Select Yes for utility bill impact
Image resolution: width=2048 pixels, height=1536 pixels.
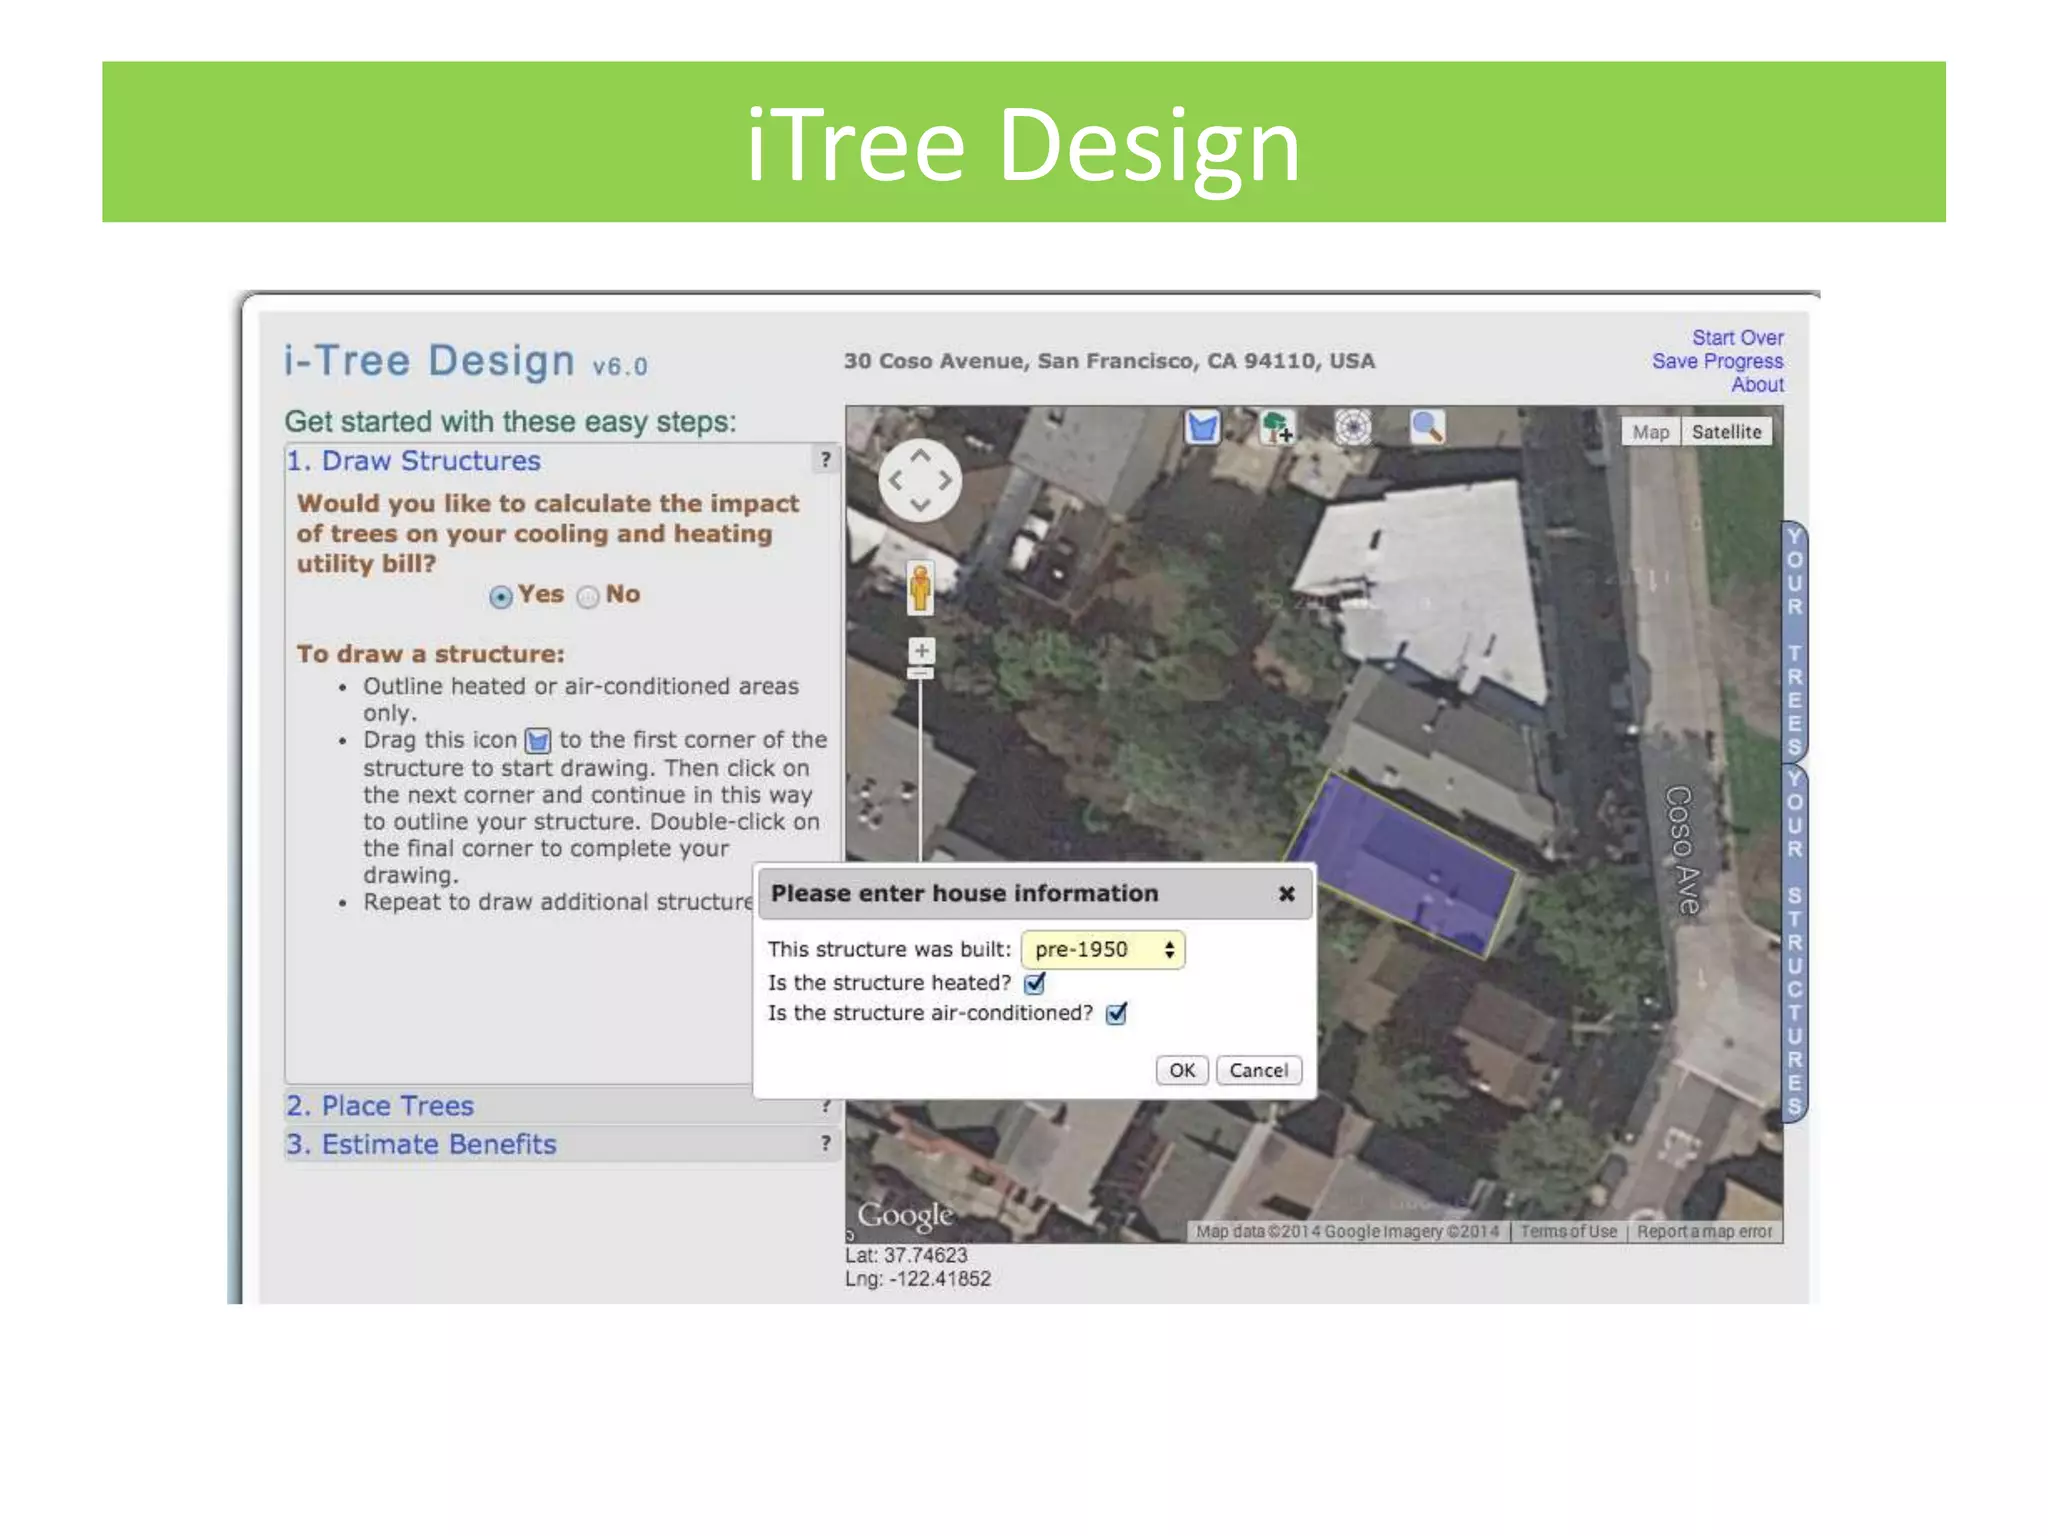coord(501,597)
